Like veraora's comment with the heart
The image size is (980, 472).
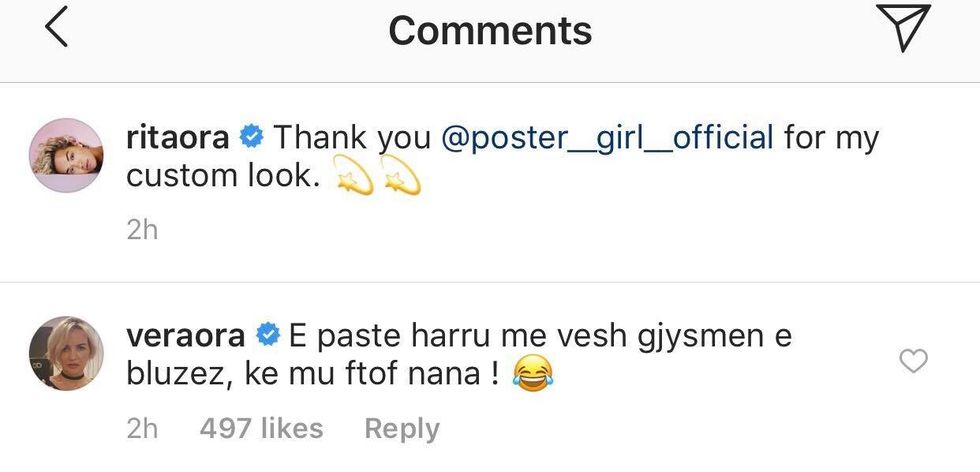(914, 361)
